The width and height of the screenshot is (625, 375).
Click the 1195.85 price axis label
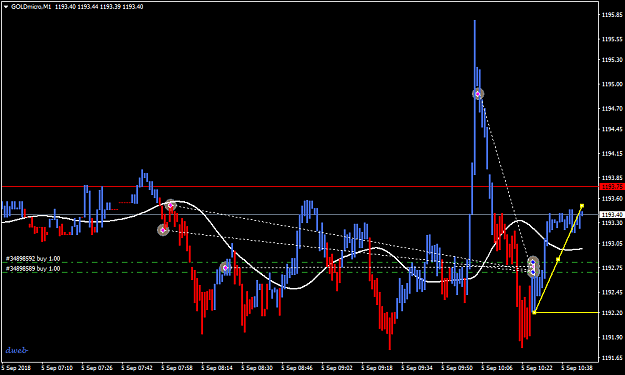click(612, 15)
